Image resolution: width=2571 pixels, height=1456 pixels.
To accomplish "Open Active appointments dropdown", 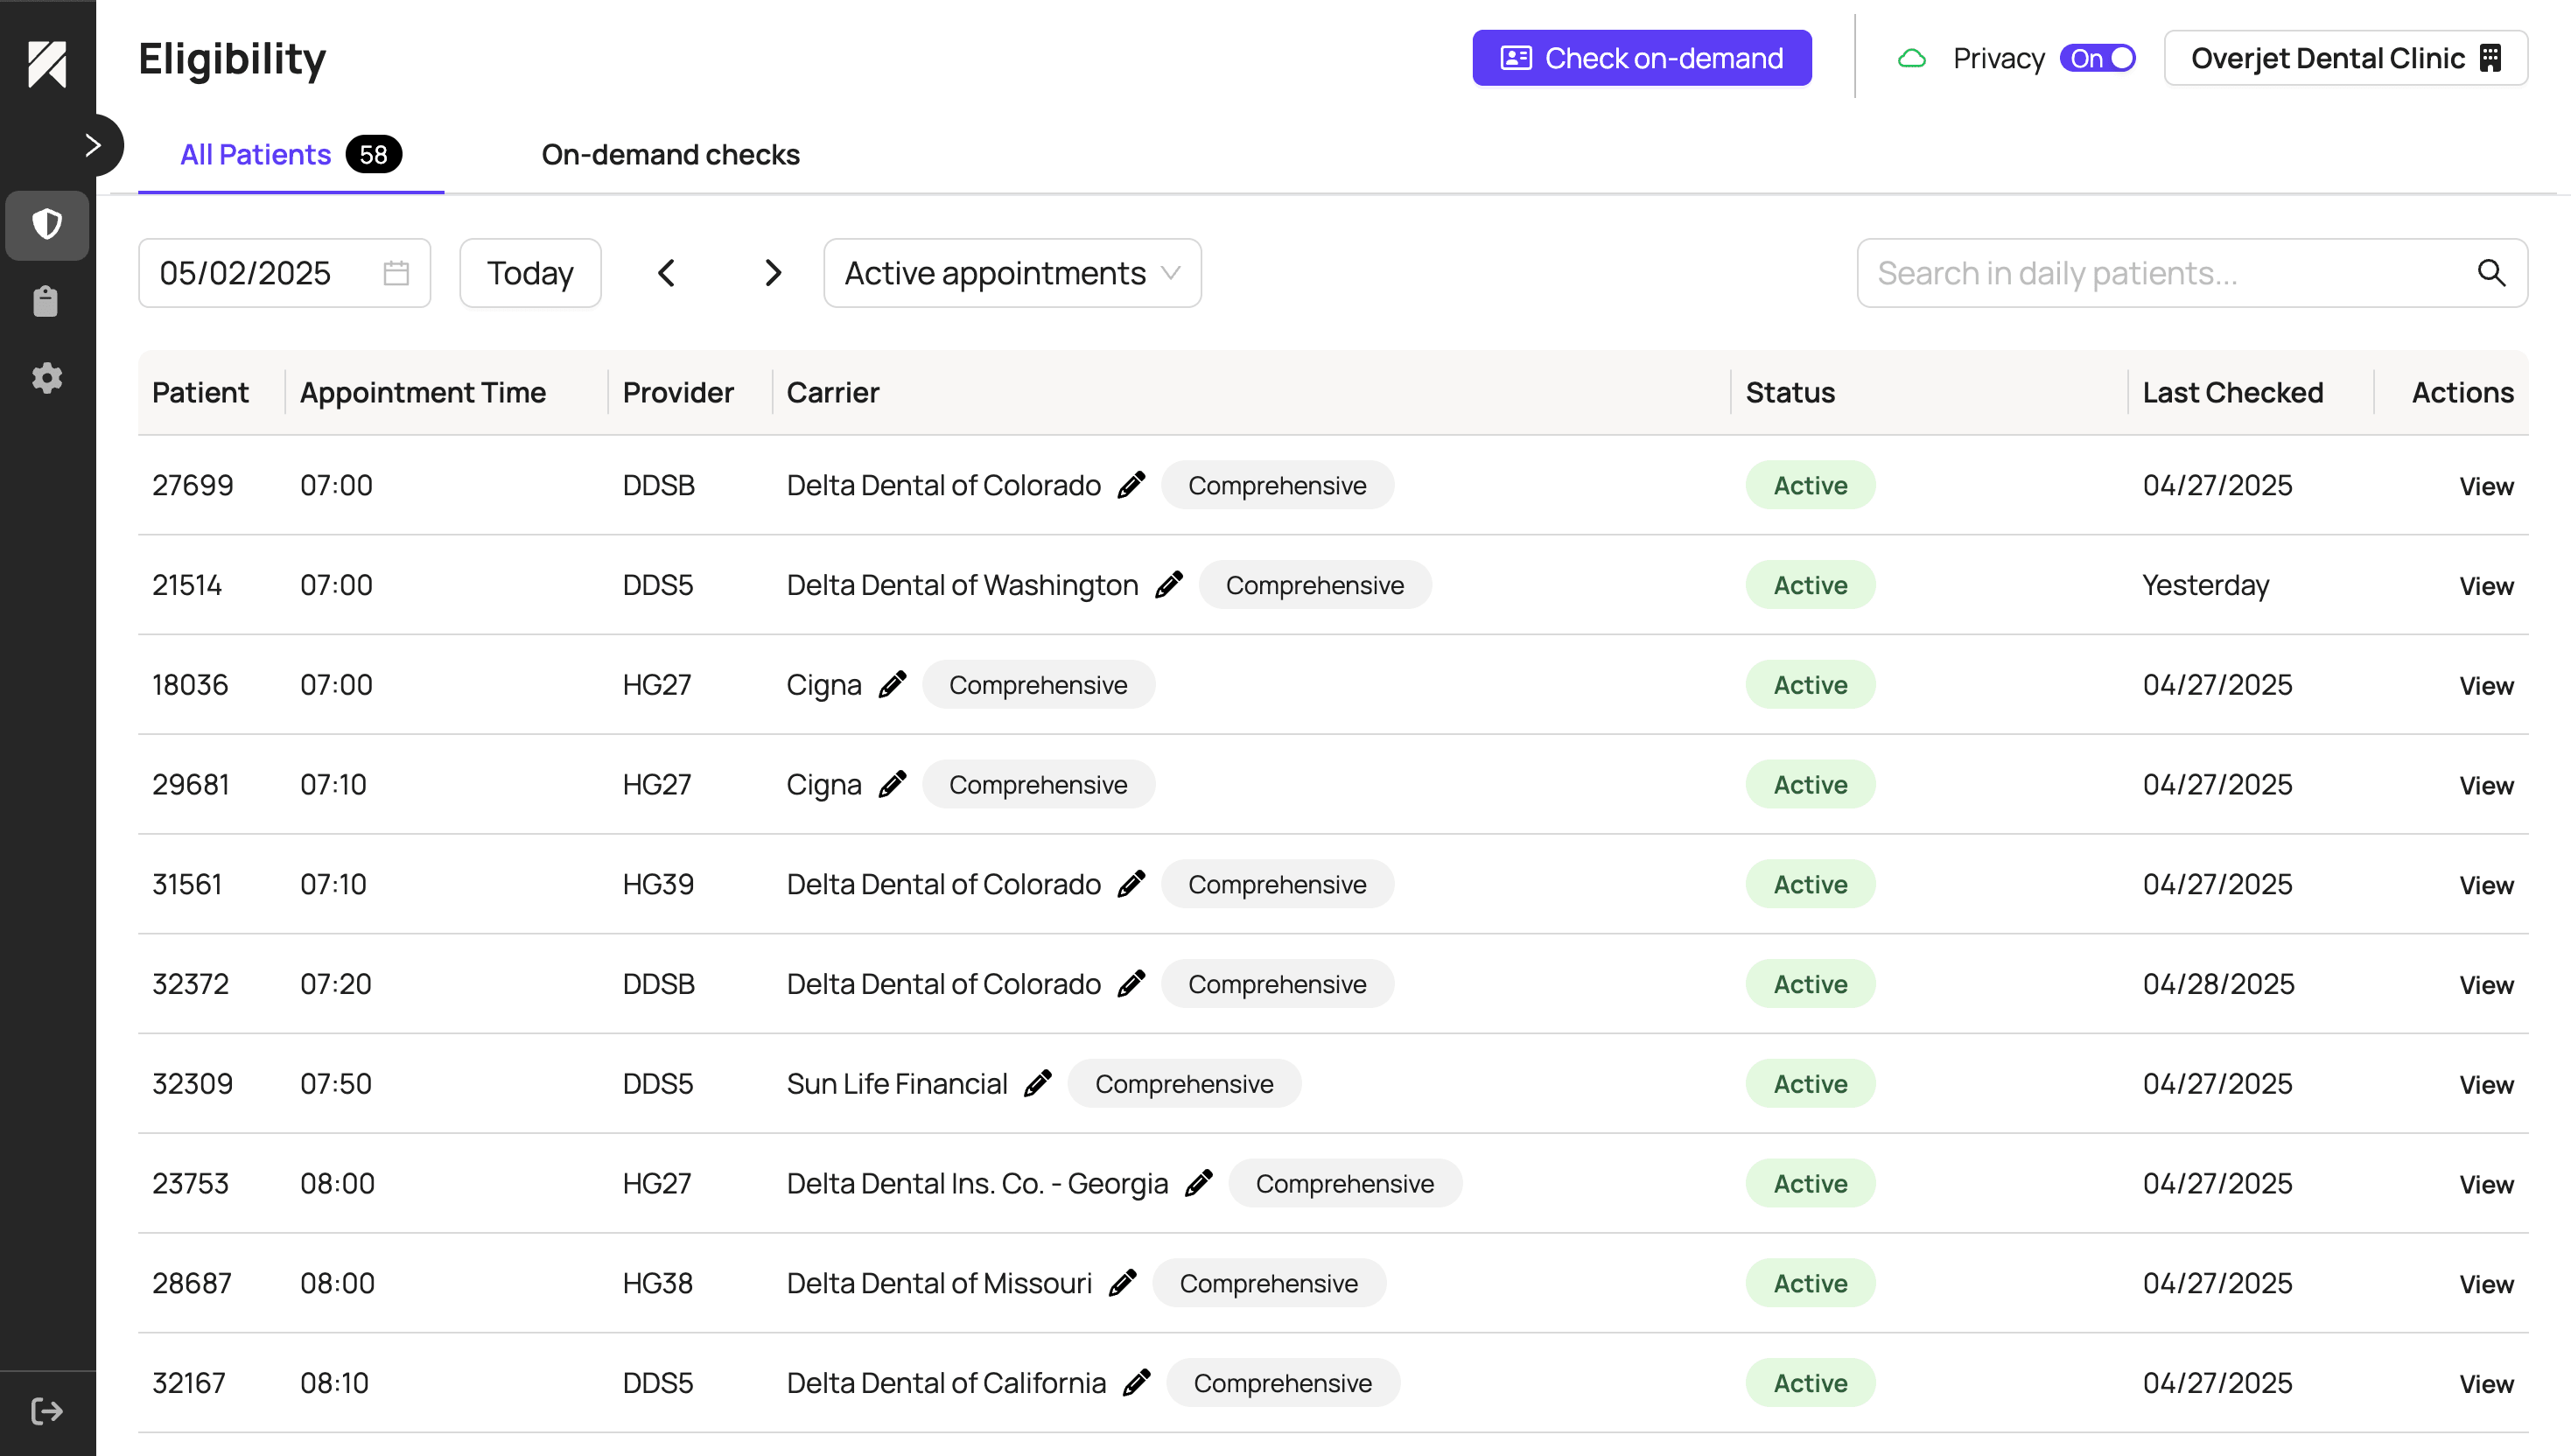I will (x=1011, y=273).
